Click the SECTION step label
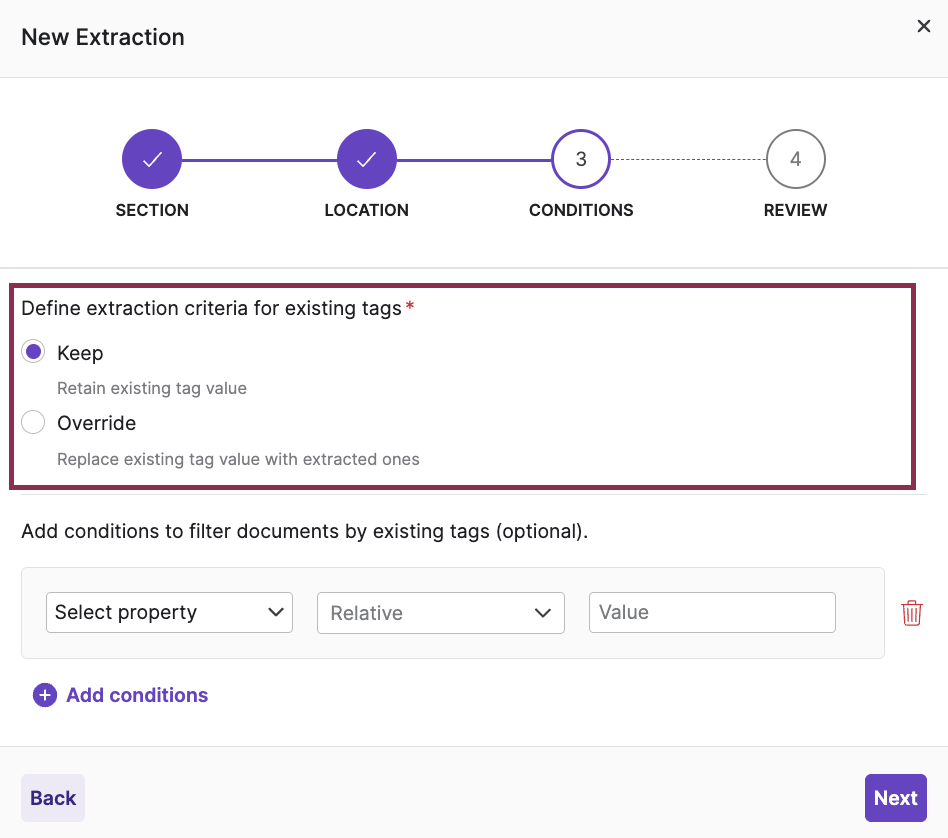The image size is (948, 838). point(152,210)
